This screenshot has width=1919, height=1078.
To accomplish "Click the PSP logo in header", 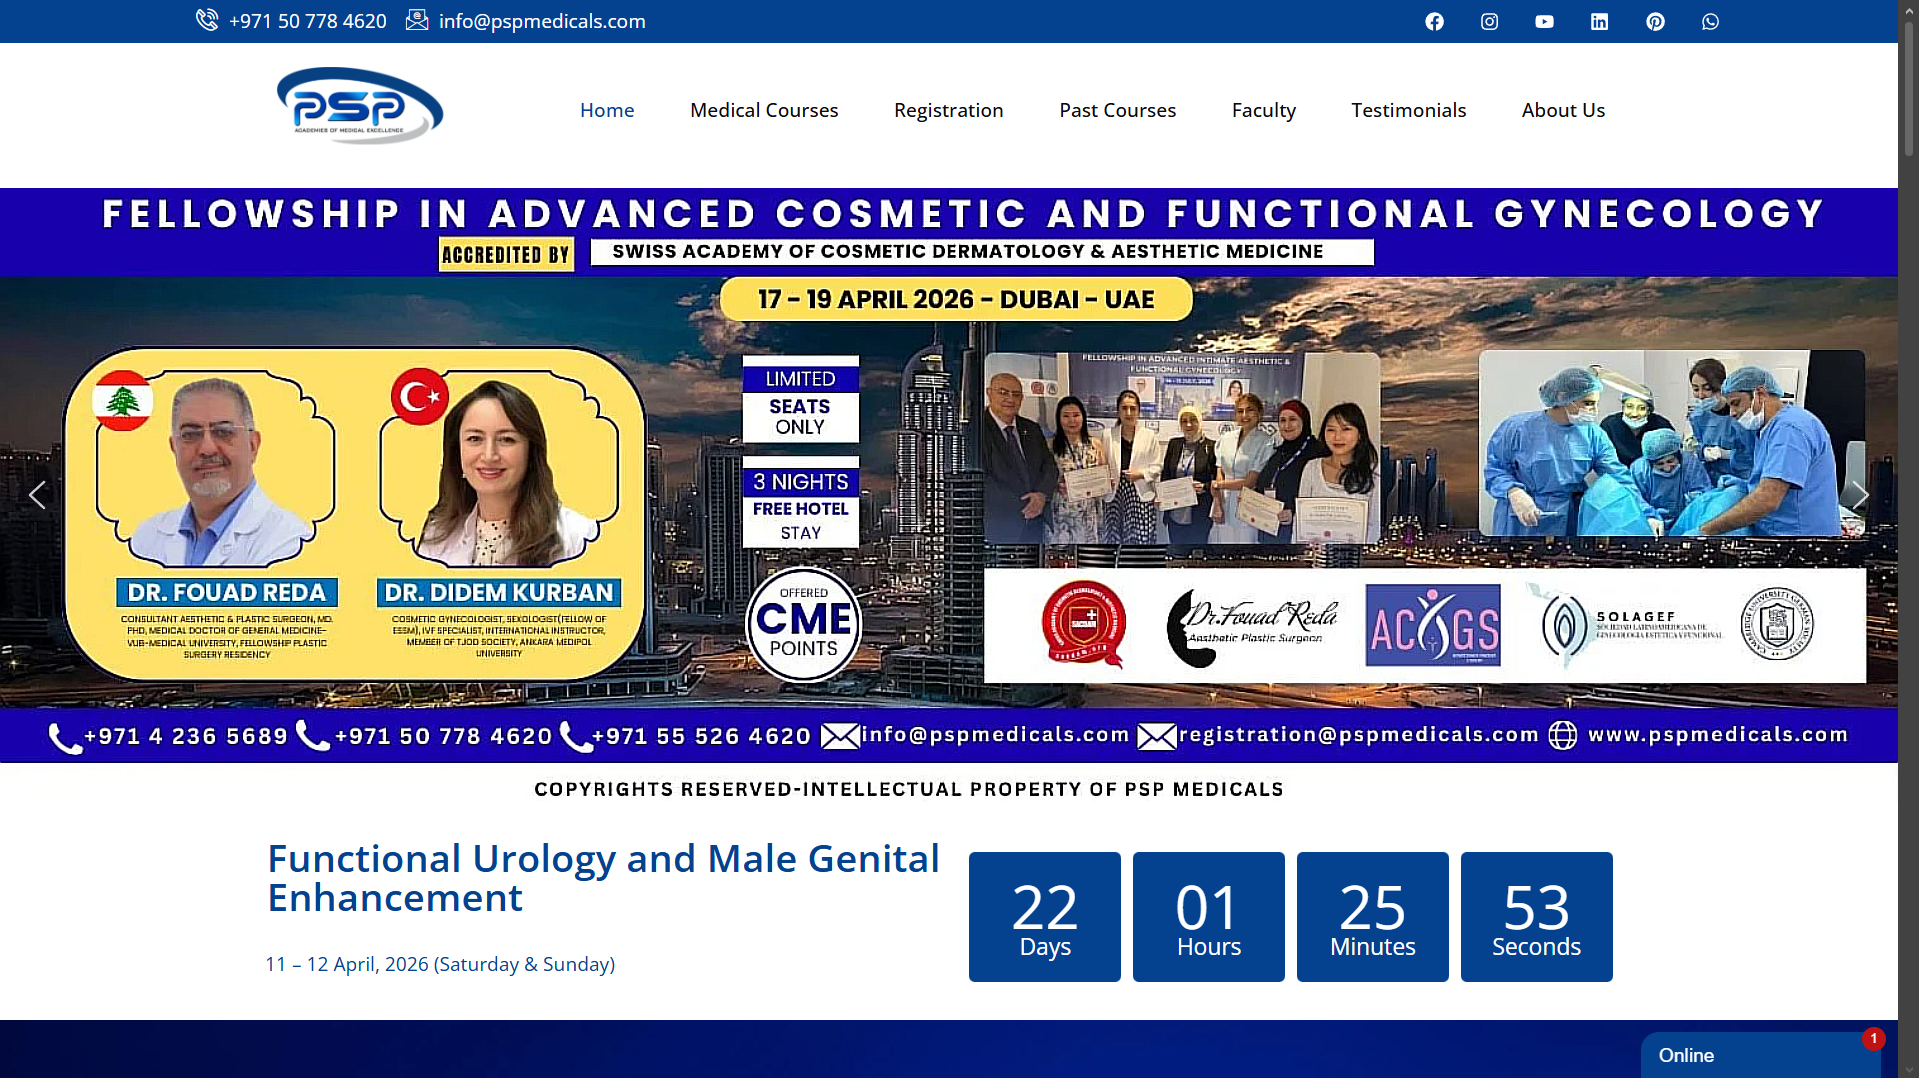I will coord(360,106).
